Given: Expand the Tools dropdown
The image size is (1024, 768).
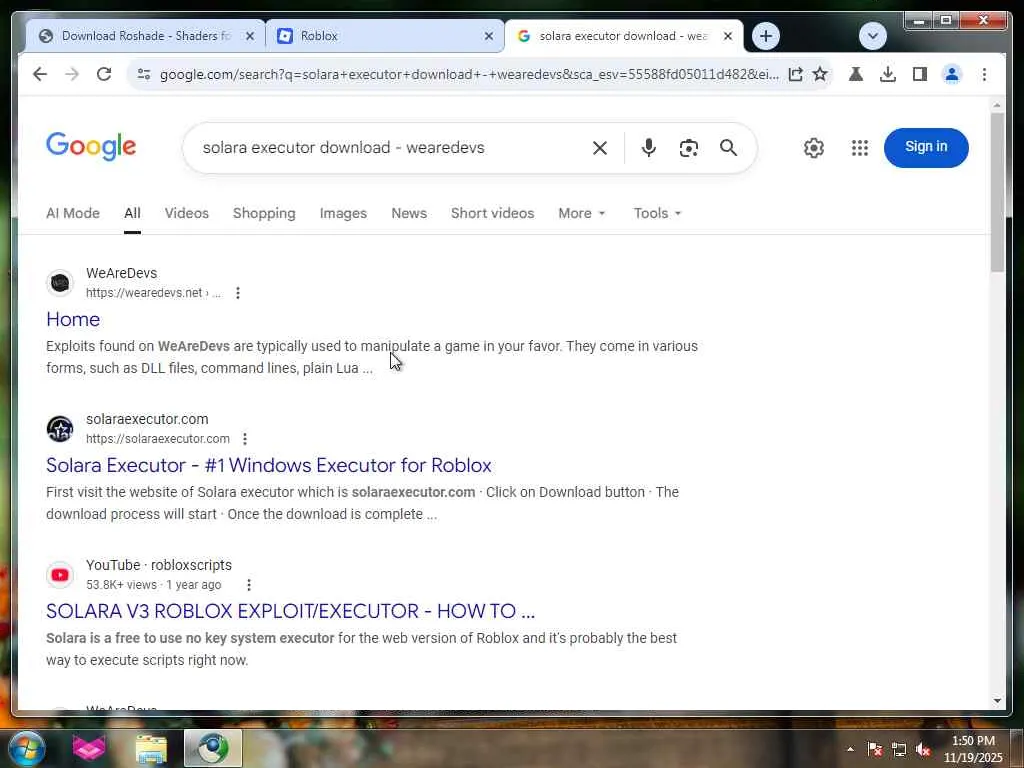Looking at the screenshot, I should click(658, 214).
